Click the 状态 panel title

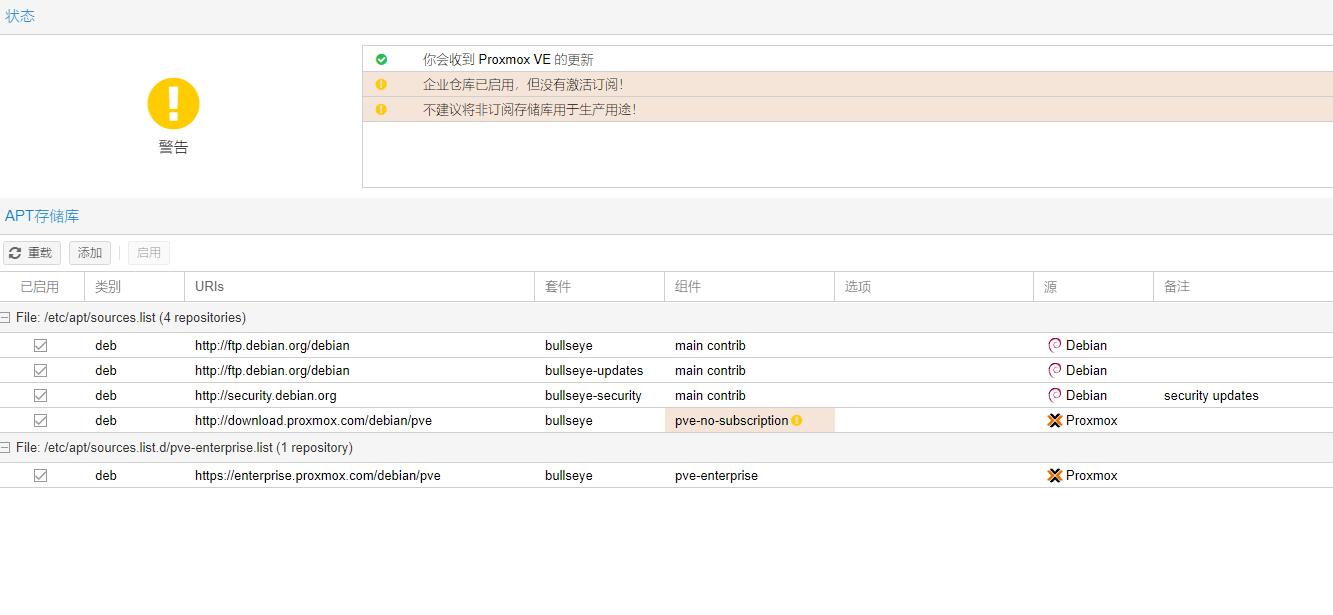[x=20, y=16]
